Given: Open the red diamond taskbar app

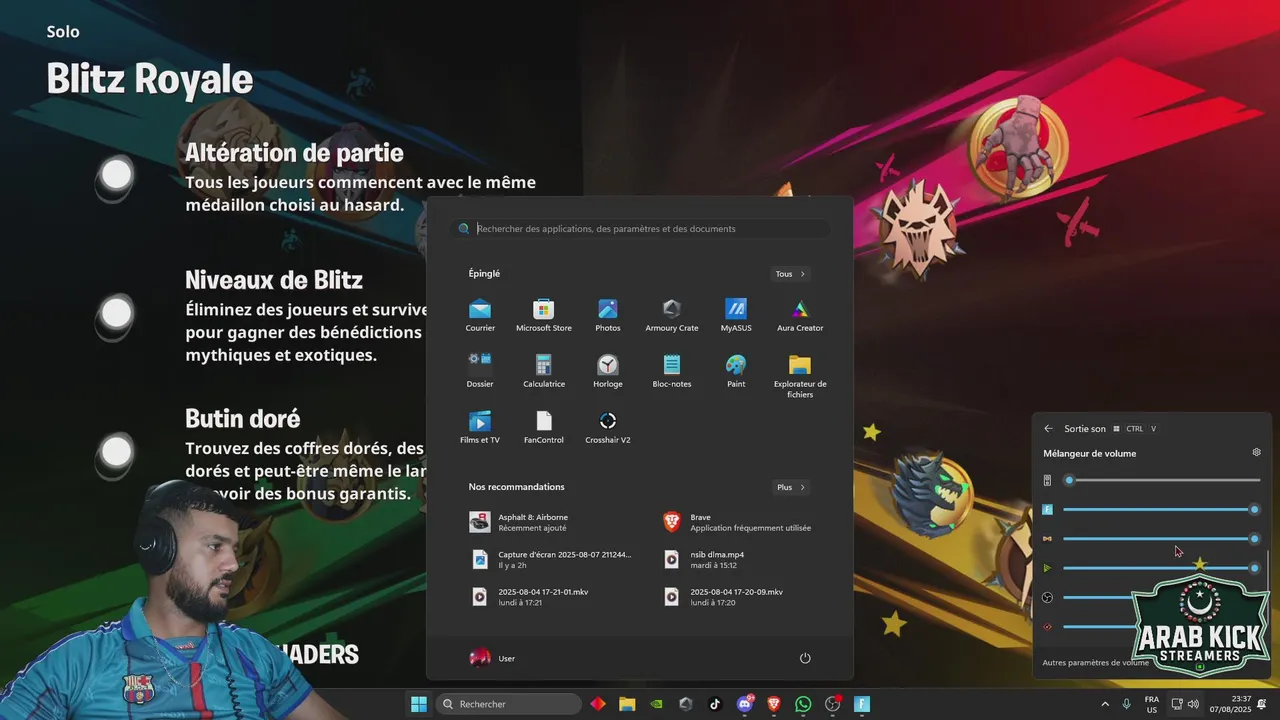Looking at the screenshot, I should tap(598, 704).
